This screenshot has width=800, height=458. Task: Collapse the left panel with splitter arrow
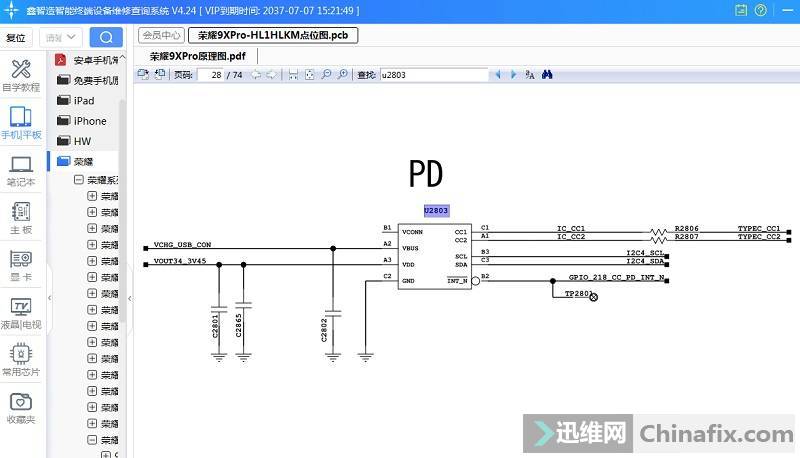tap(130, 297)
